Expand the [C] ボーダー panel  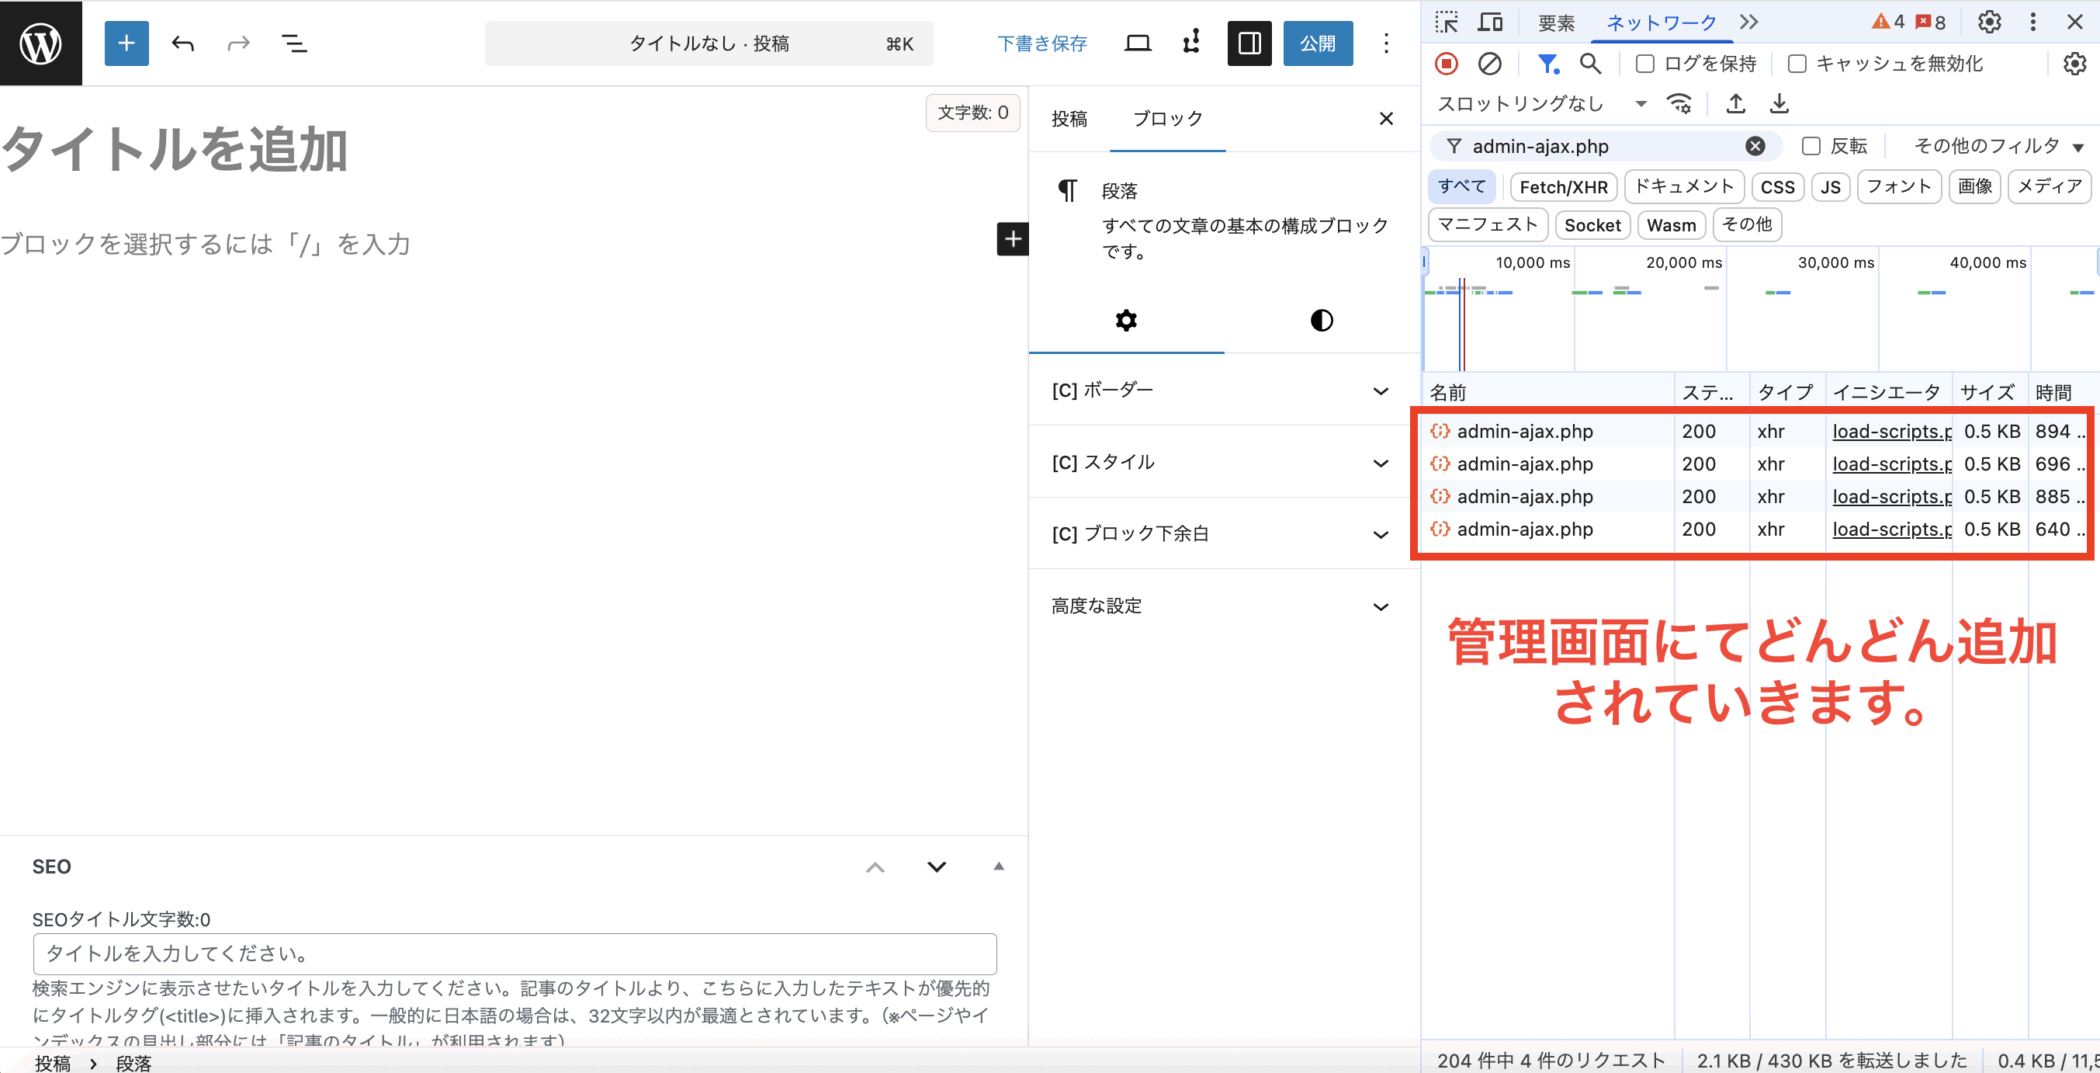tap(1220, 390)
